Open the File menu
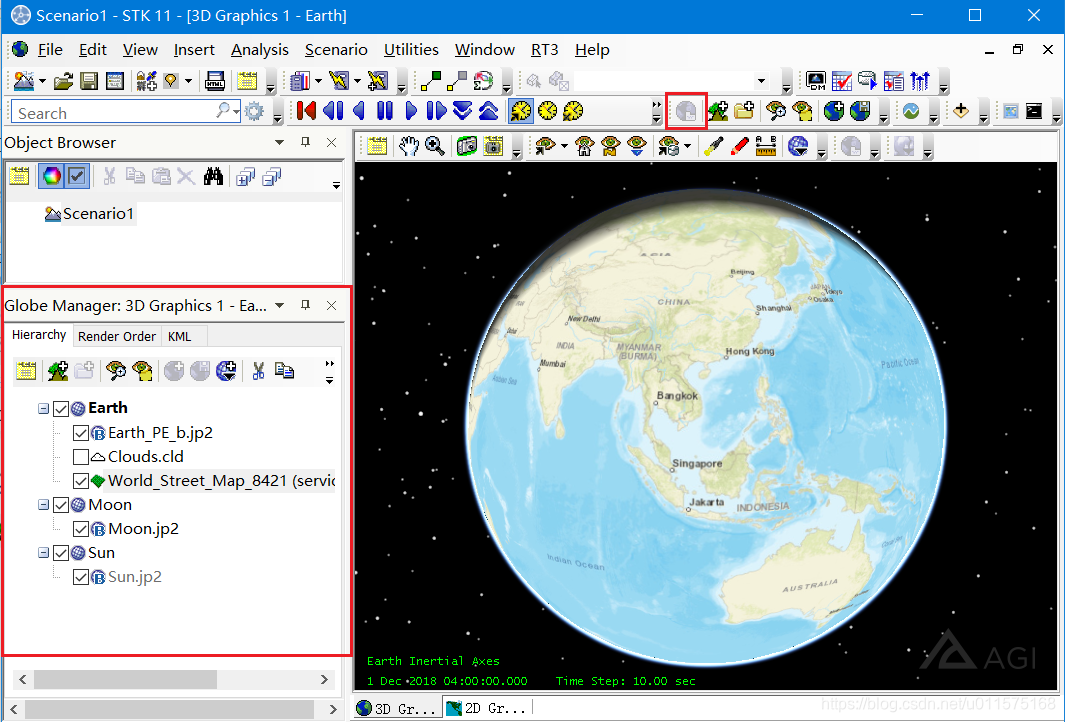 [50, 50]
